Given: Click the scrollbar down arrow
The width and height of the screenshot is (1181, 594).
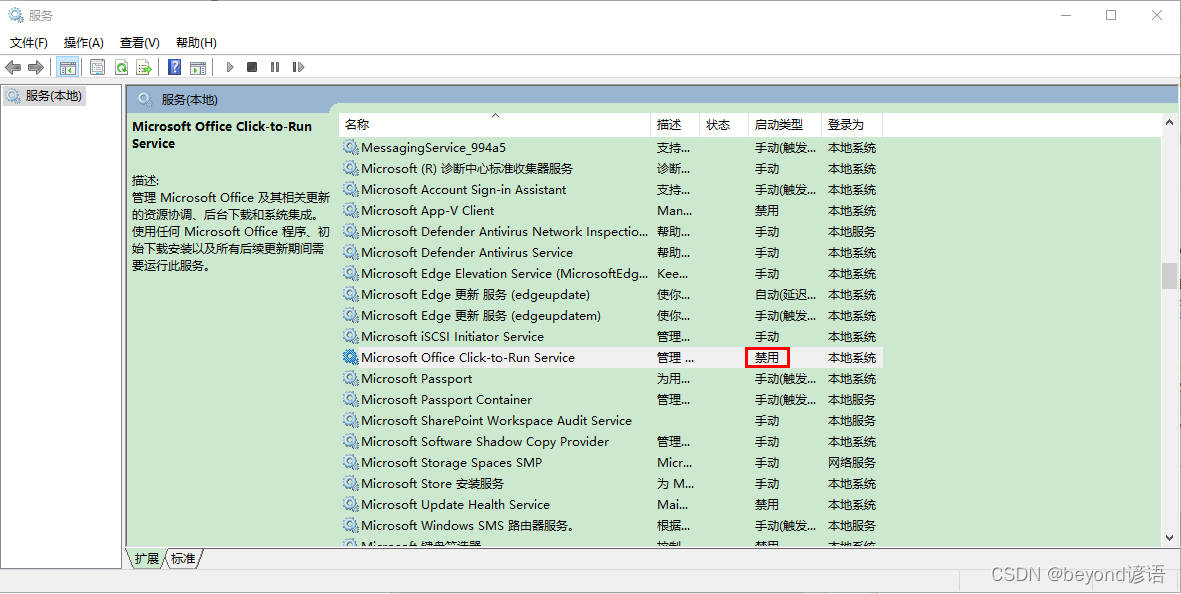Looking at the screenshot, I should coord(1170,538).
